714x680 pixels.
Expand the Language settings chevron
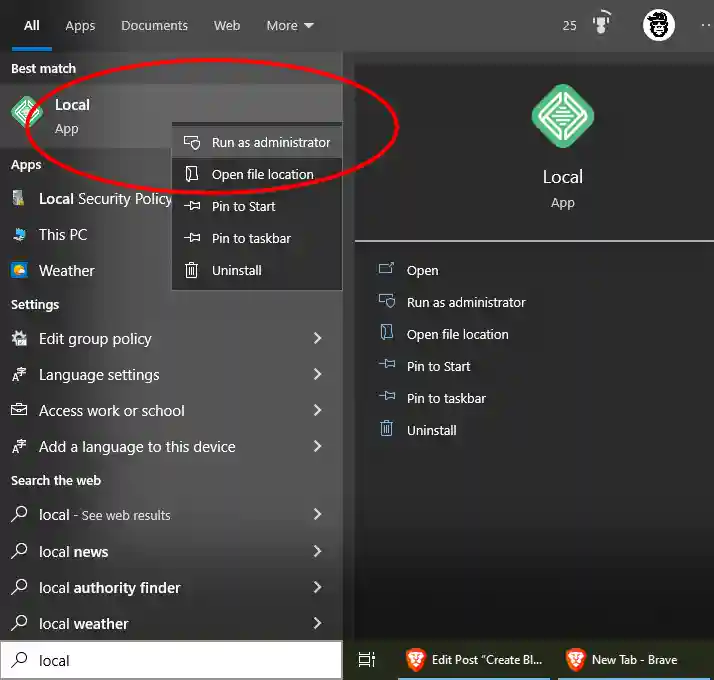(317, 374)
